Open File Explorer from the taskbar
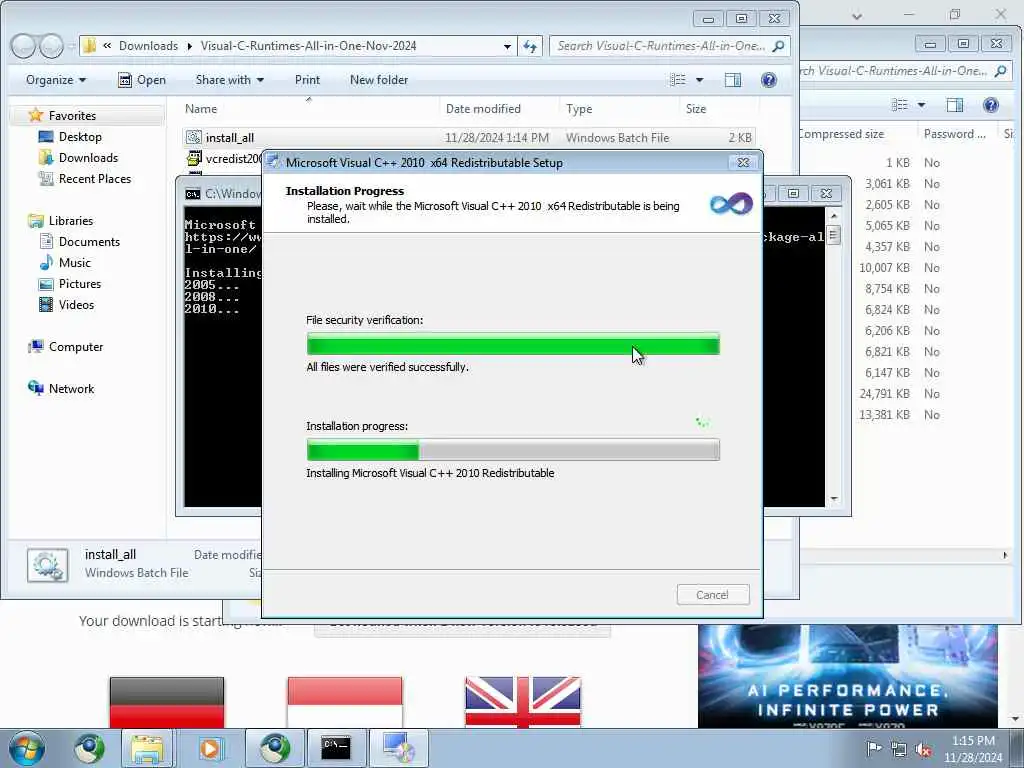The height and width of the screenshot is (768, 1024). [148, 748]
